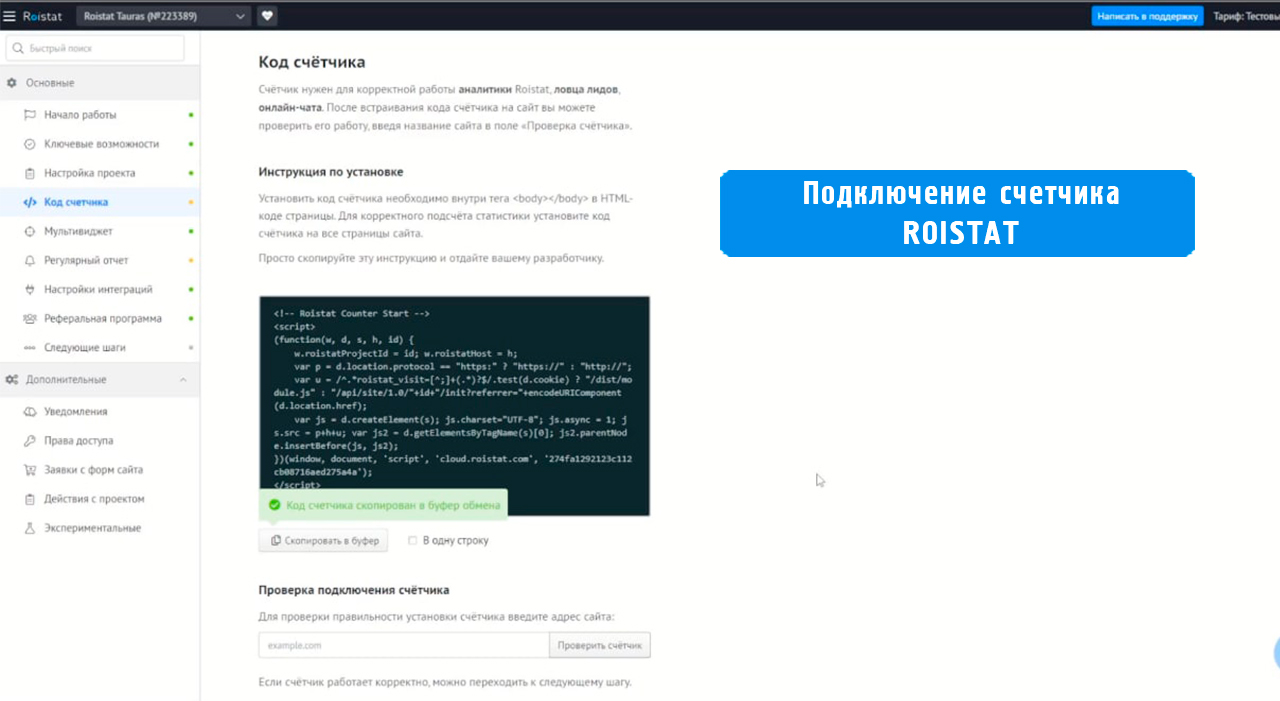Click the blue chat bubble at the right edge
Viewport: 1280px width, 701px height.
[x=1277, y=653]
